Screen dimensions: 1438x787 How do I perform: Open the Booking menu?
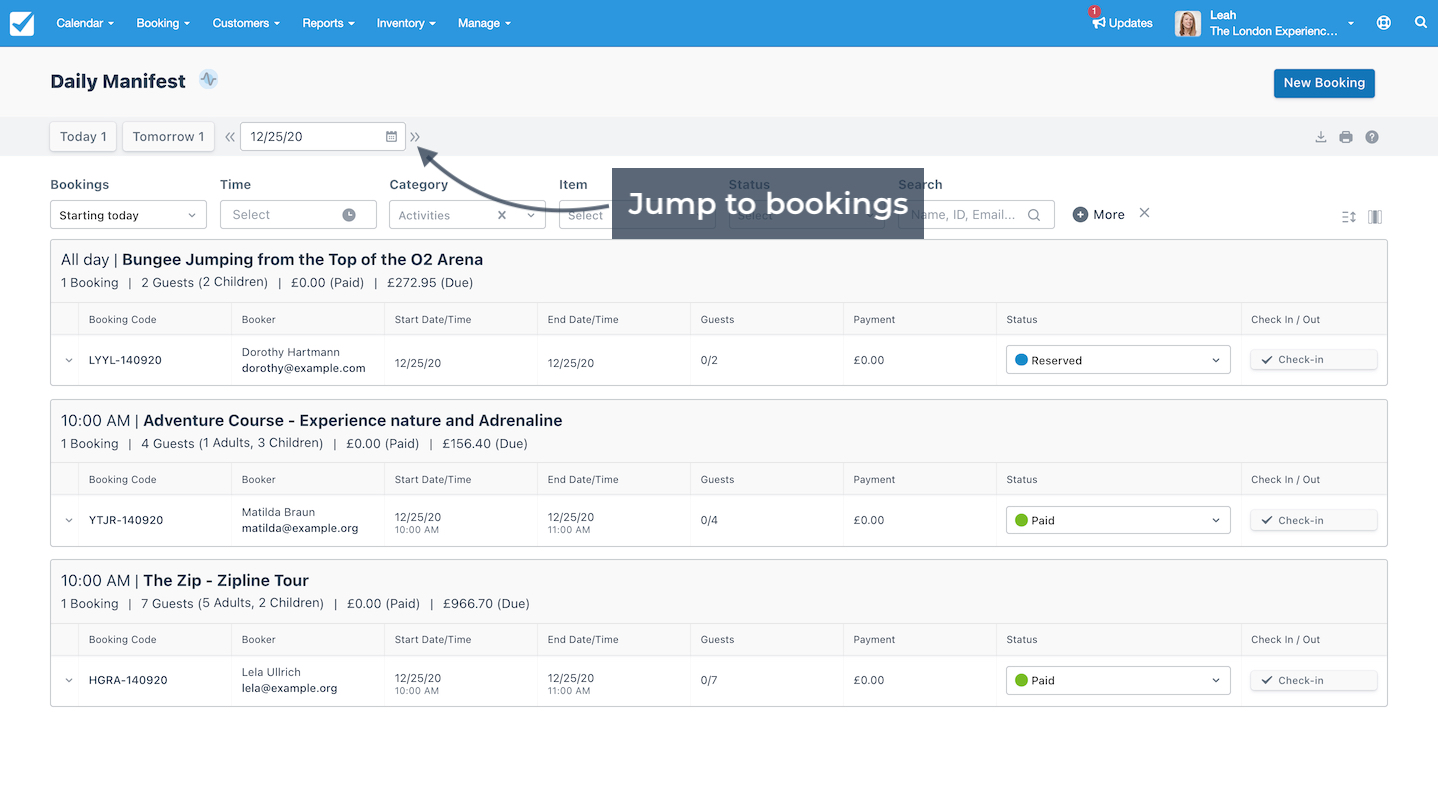click(x=163, y=23)
